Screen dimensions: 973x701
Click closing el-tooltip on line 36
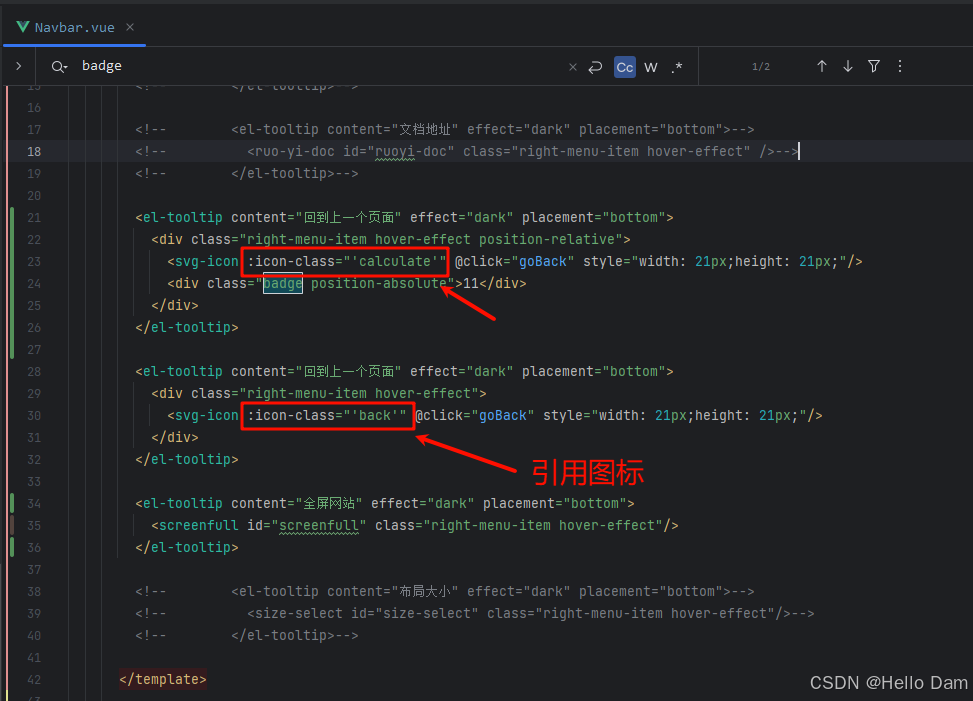(187, 548)
